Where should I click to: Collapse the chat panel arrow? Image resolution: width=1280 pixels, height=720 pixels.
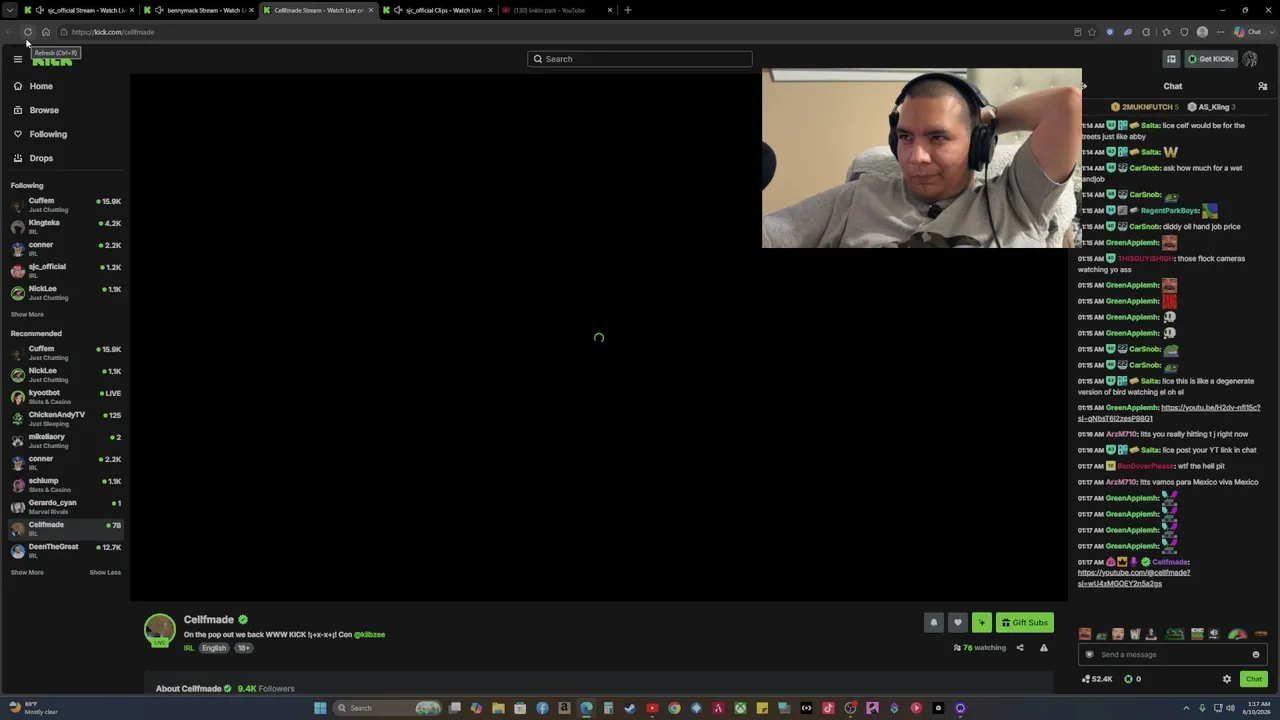(1083, 86)
